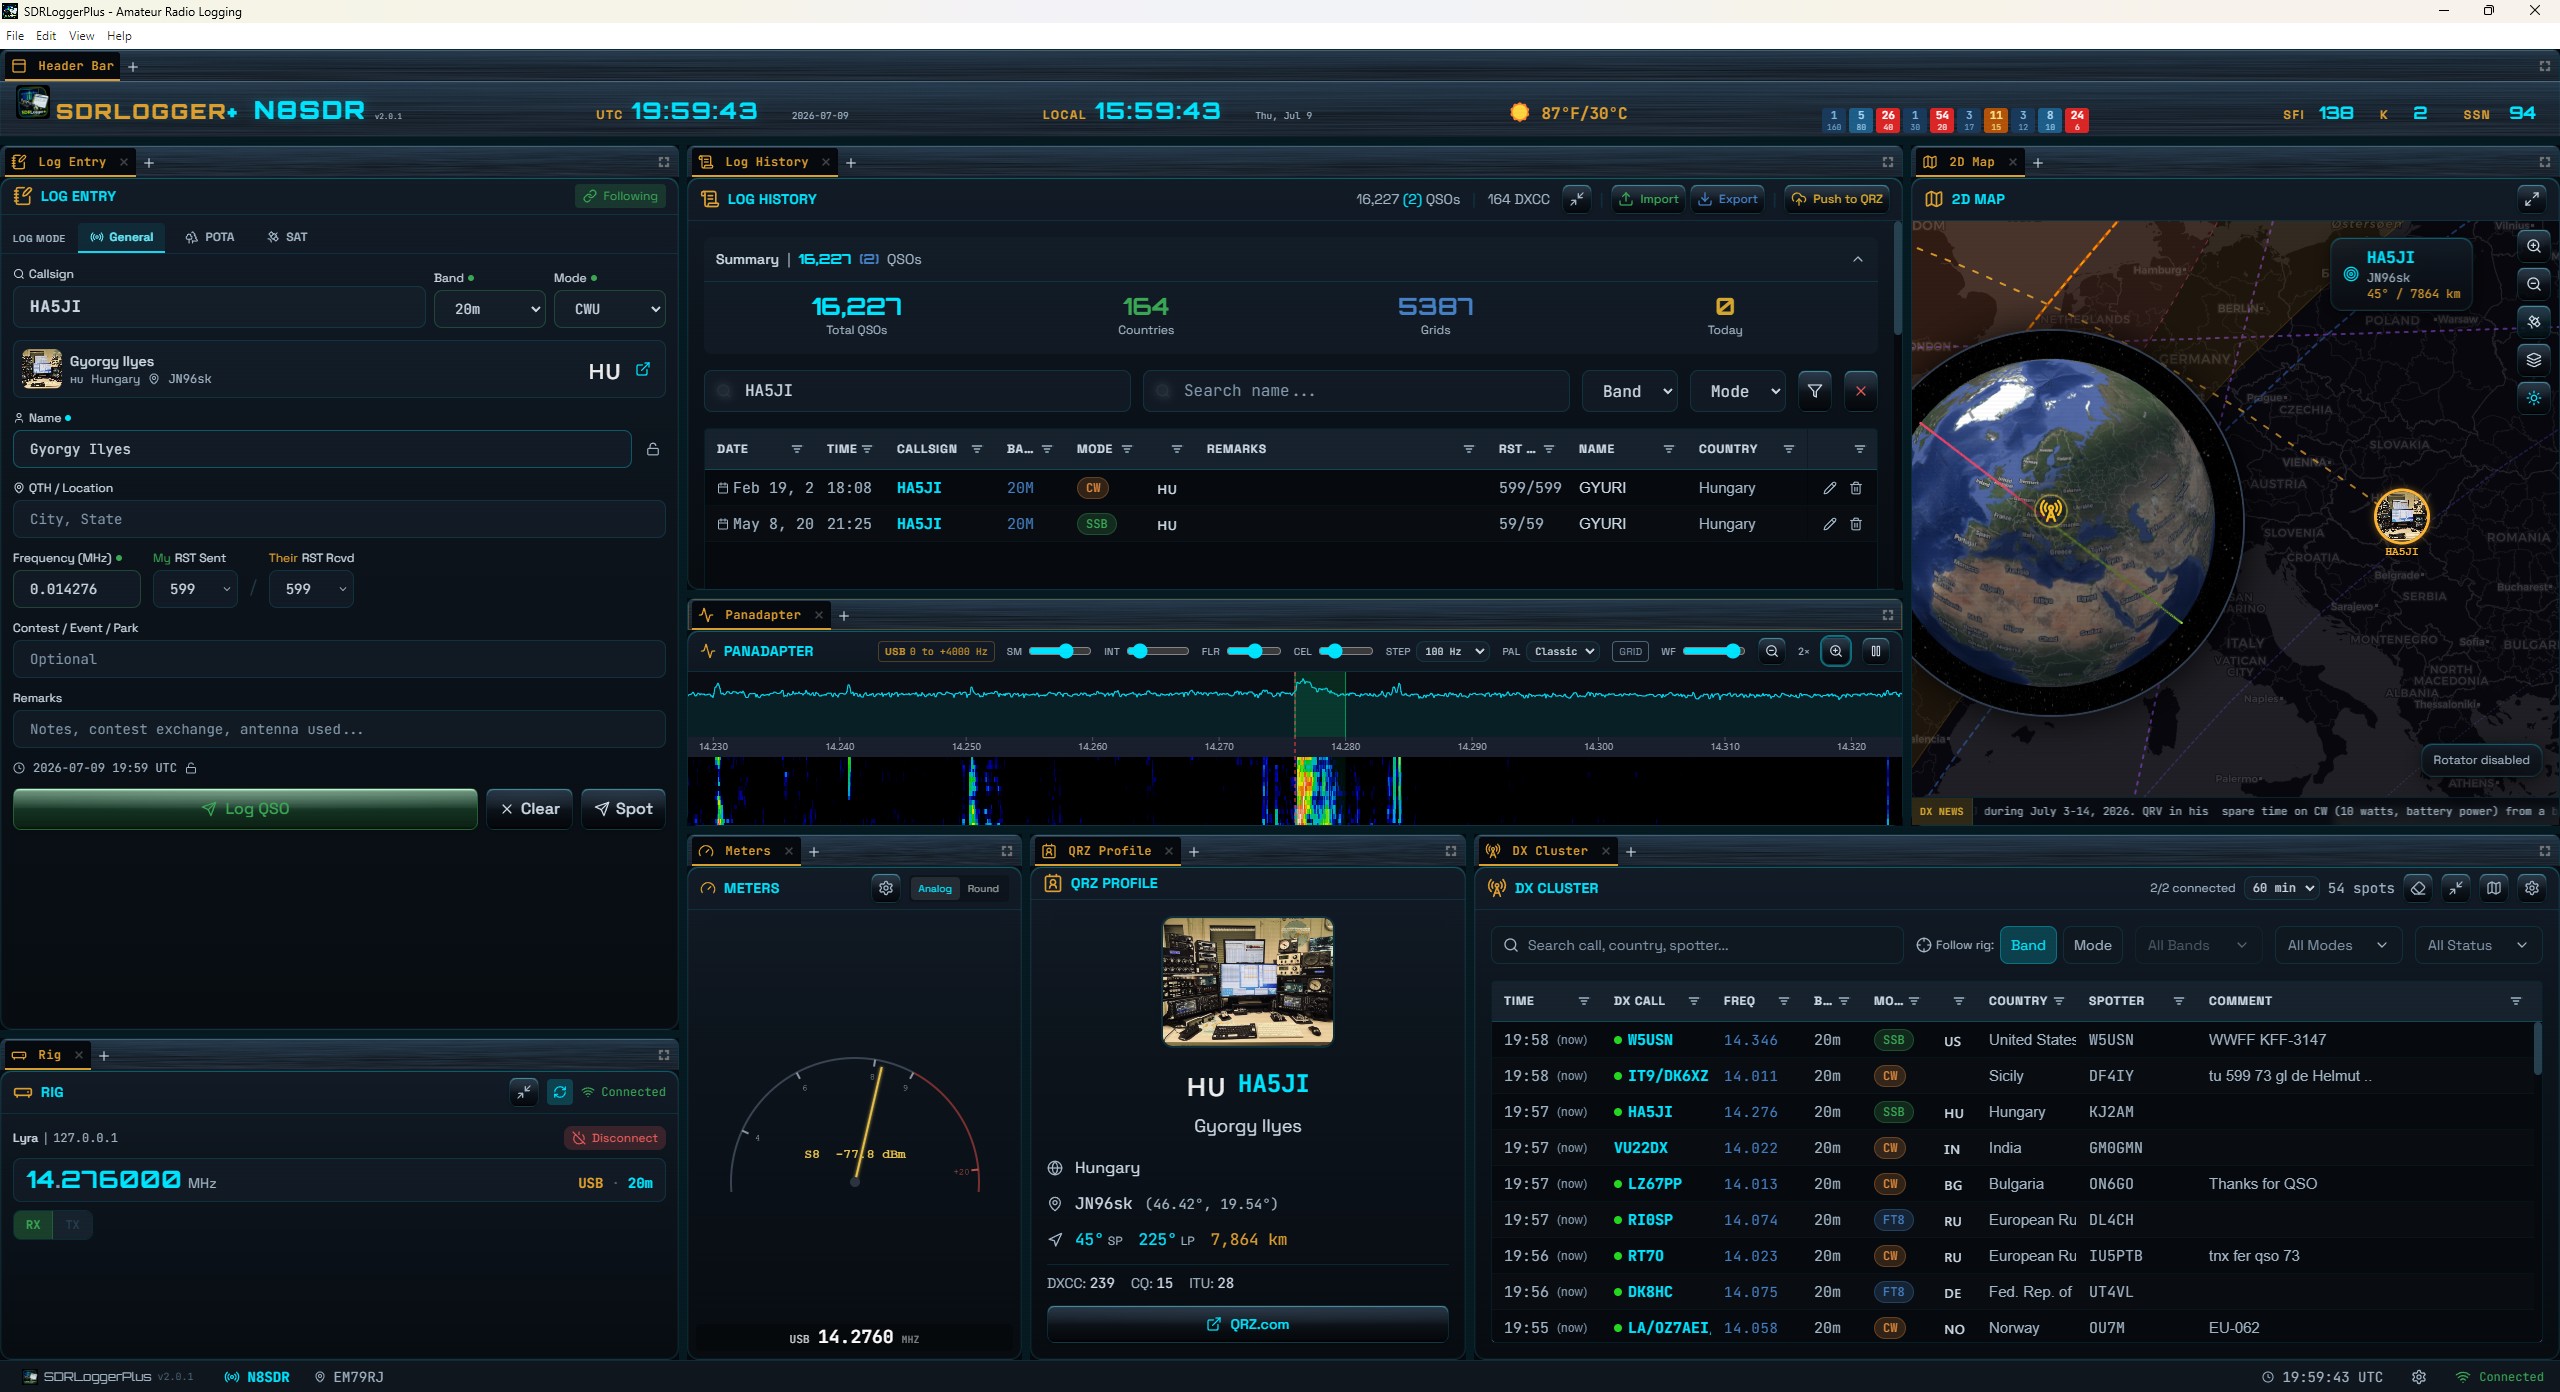
Task: Clear the HA5JI log search filter
Action: (1860, 391)
